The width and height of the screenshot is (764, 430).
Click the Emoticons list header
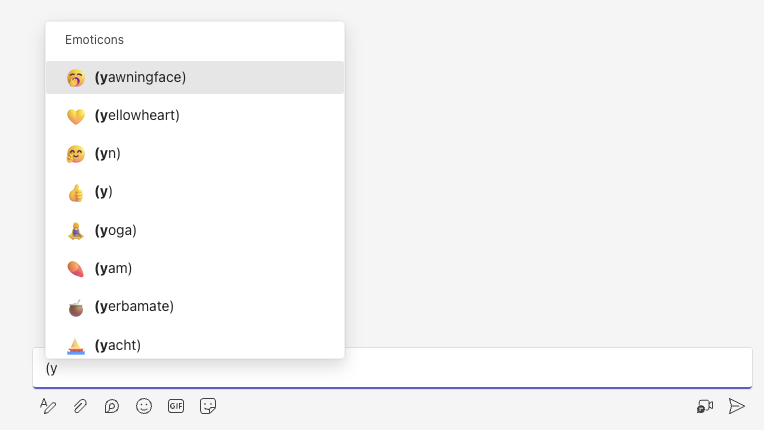tap(94, 40)
